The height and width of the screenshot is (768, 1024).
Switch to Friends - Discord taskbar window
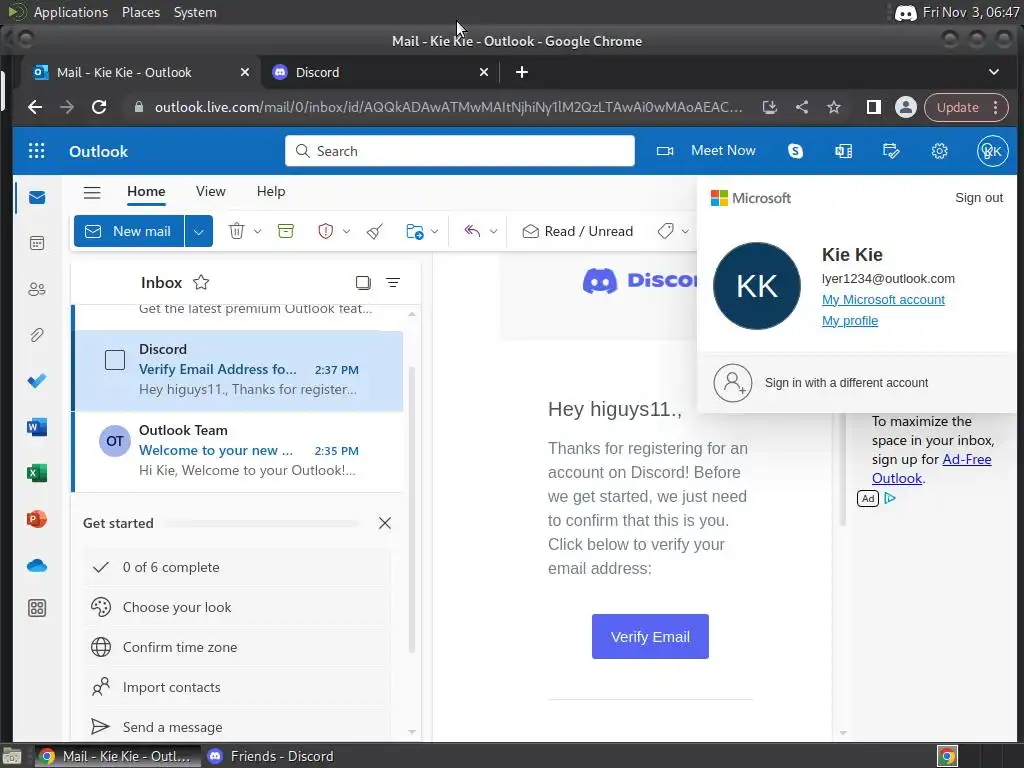click(x=271, y=756)
